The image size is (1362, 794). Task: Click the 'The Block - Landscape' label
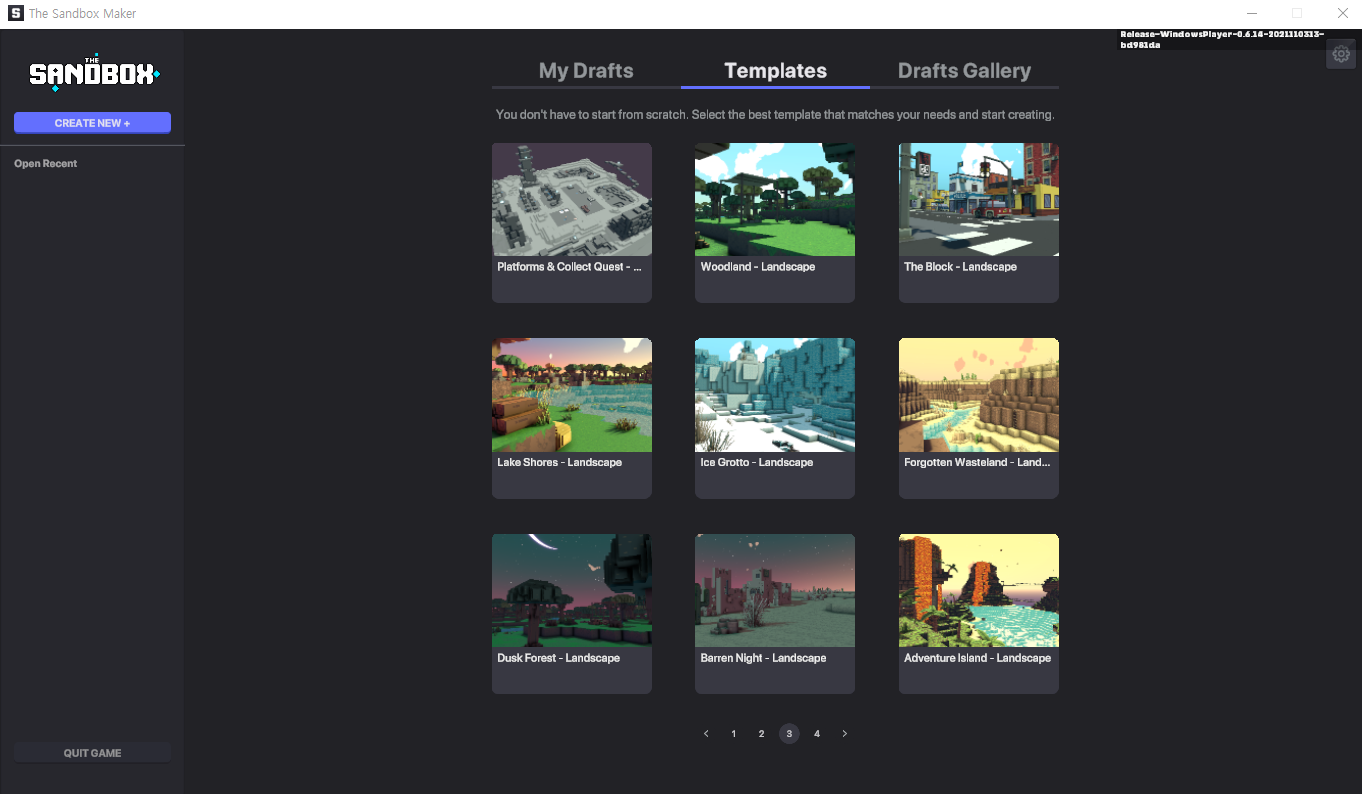pos(960,267)
